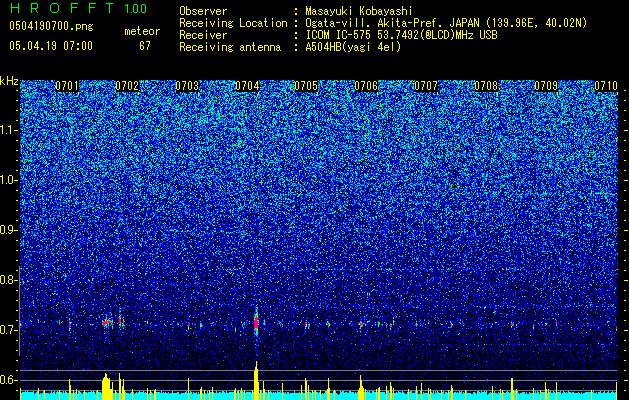Click the 0704 time marker
Image resolution: width=629 pixels, height=400 pixels.
coord(247,86)
